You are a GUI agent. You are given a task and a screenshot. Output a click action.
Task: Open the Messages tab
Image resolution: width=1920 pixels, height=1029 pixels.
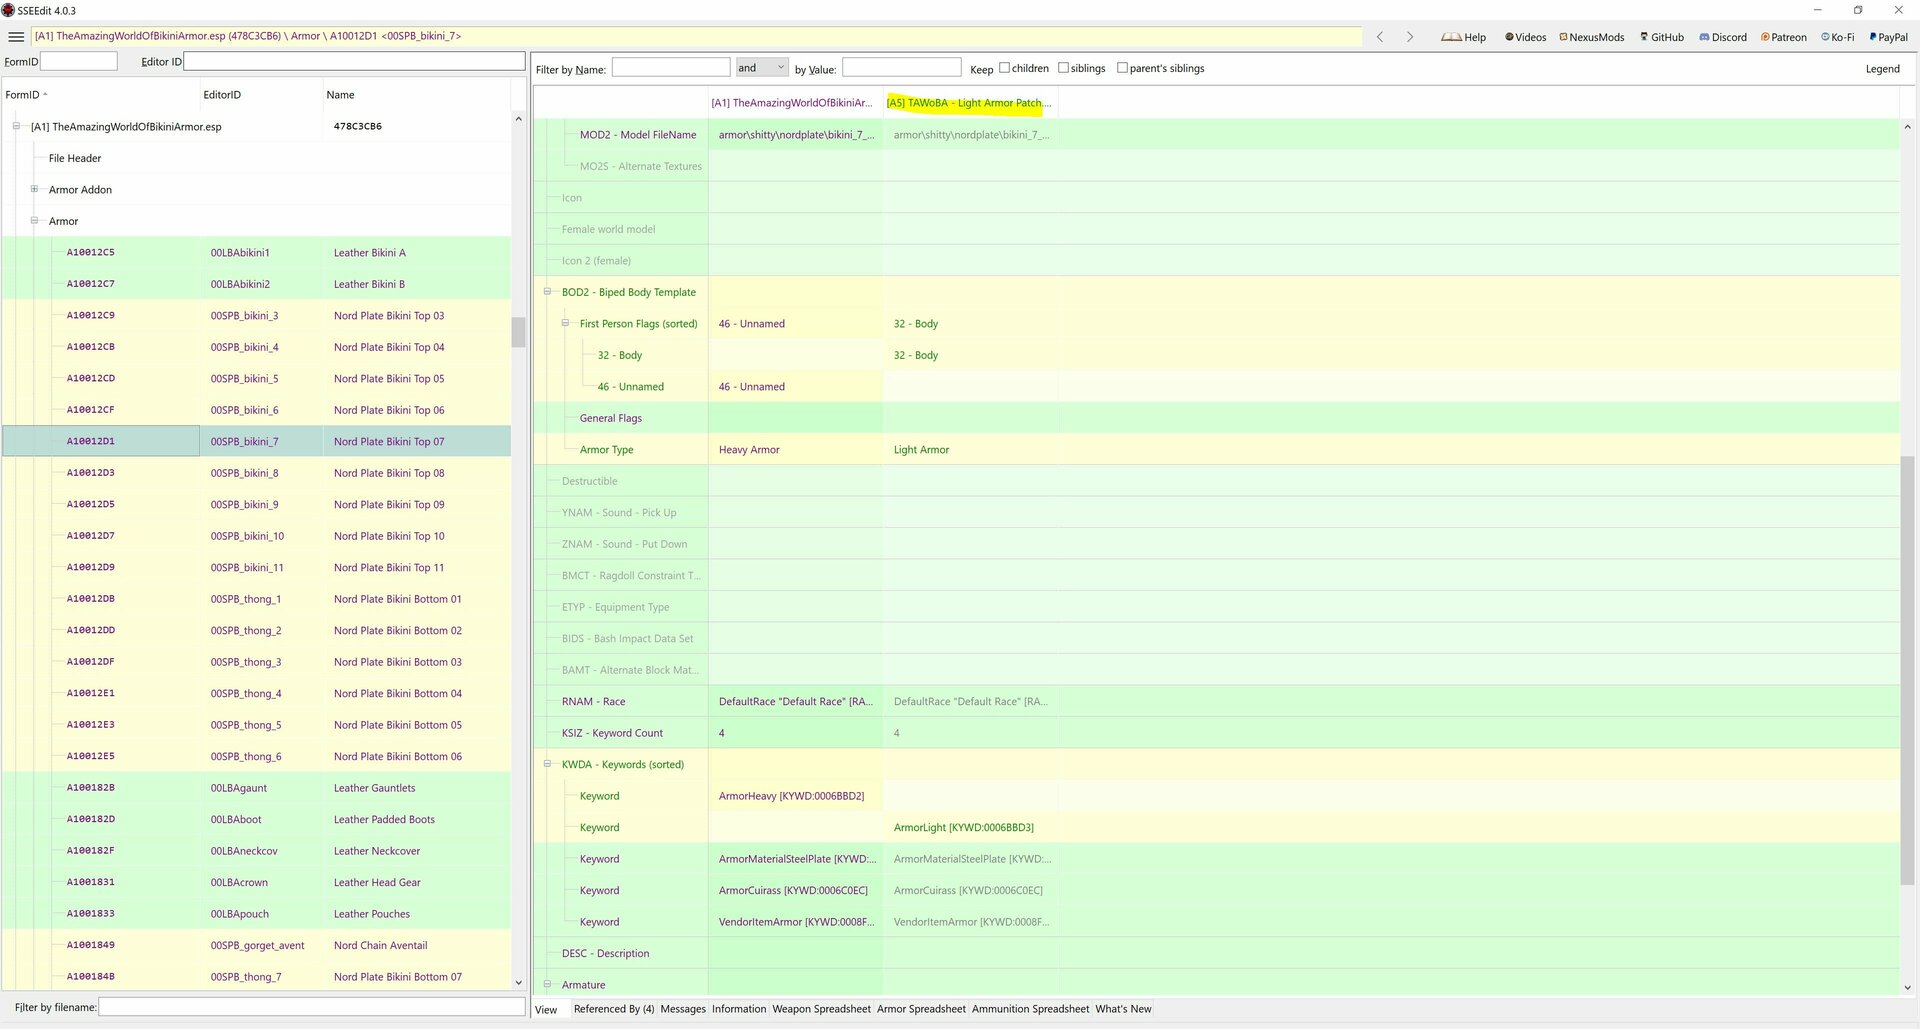point(683,1009)
